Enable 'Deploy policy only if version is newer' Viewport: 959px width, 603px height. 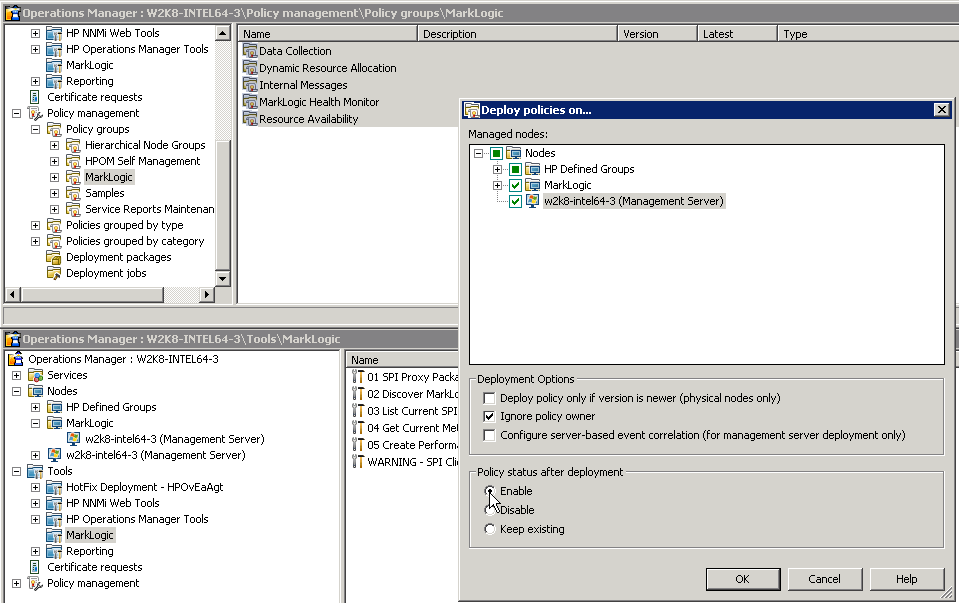click(x=489, y=398)
